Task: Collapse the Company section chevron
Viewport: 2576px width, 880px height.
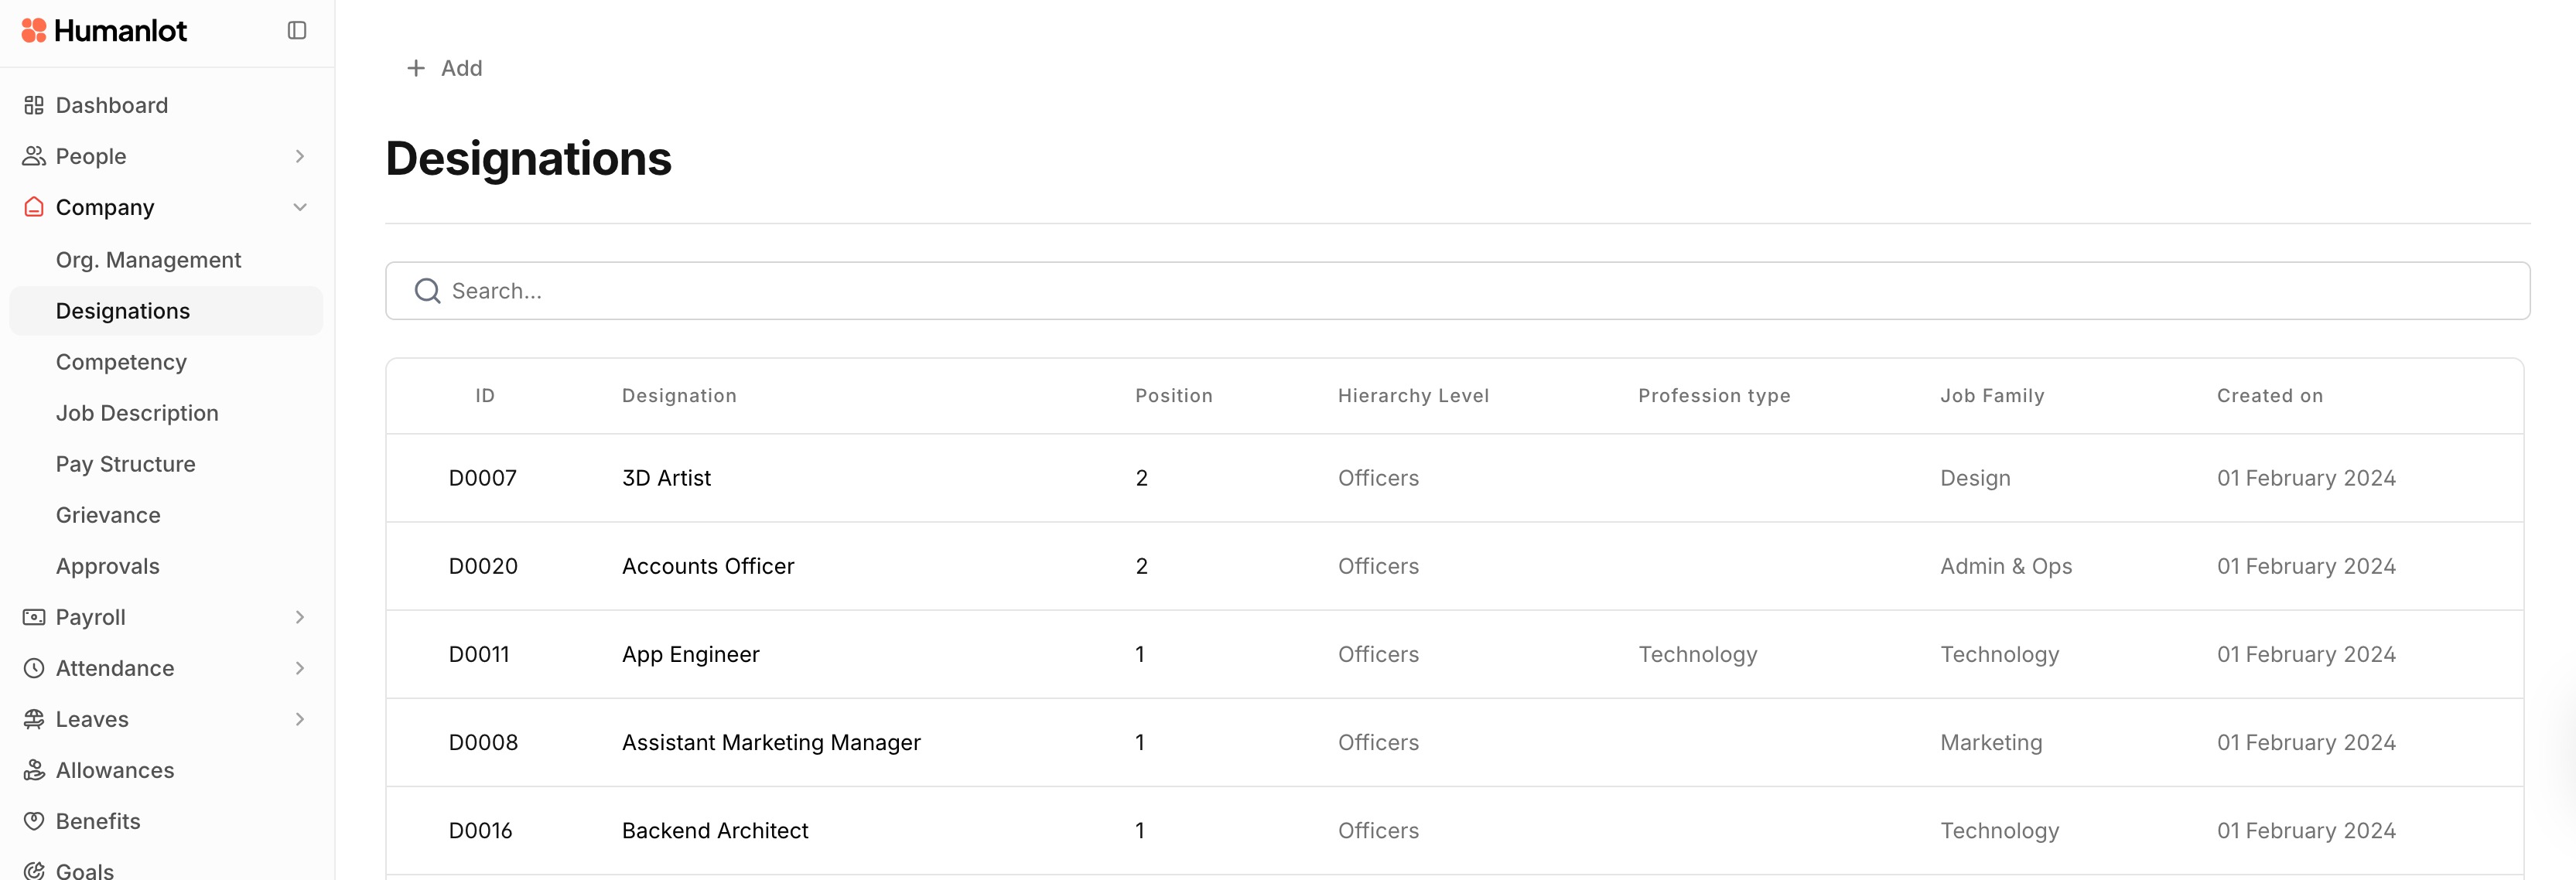Action: [300, 207]
